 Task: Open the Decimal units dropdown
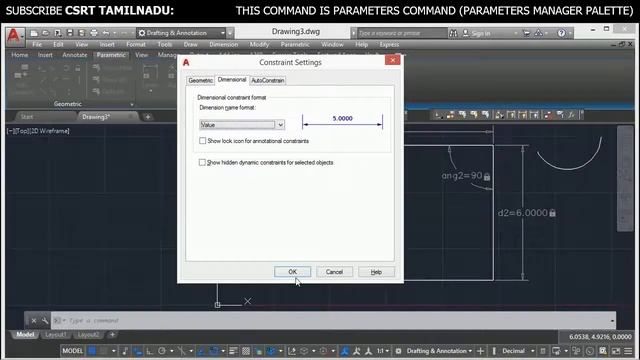(x=518, y=351)
